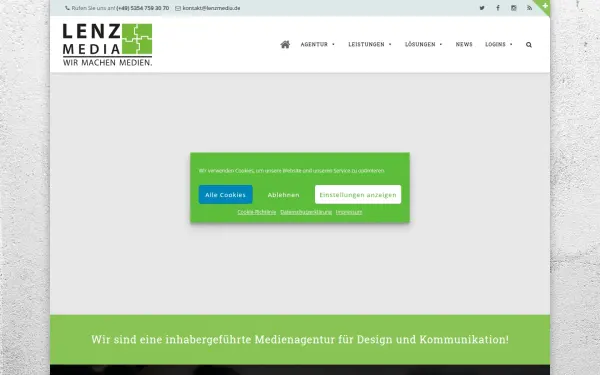This screenshot has height=375, width=600.
Task: Expand the Agentur dropdown menu
Action: point(318,44)
